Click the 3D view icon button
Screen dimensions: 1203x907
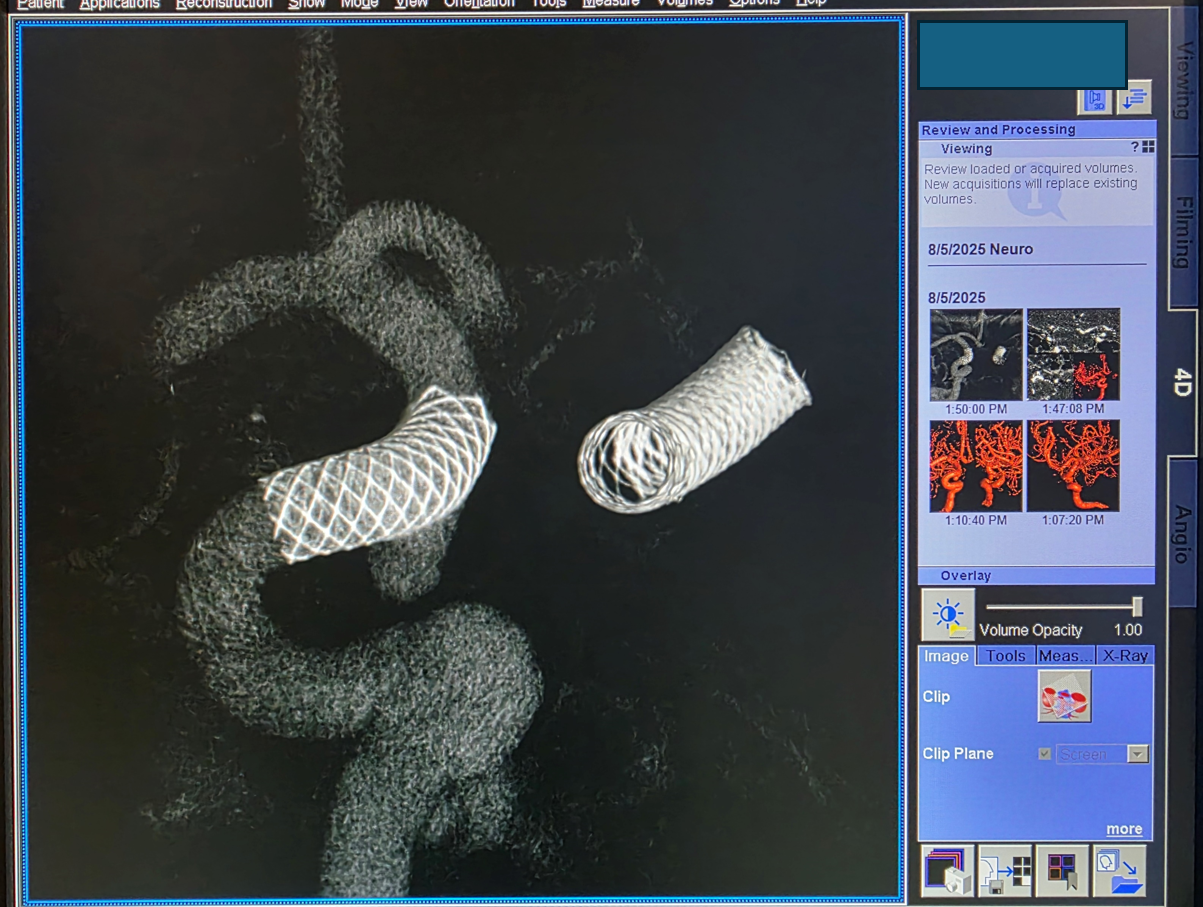[x=1094, y=100]
